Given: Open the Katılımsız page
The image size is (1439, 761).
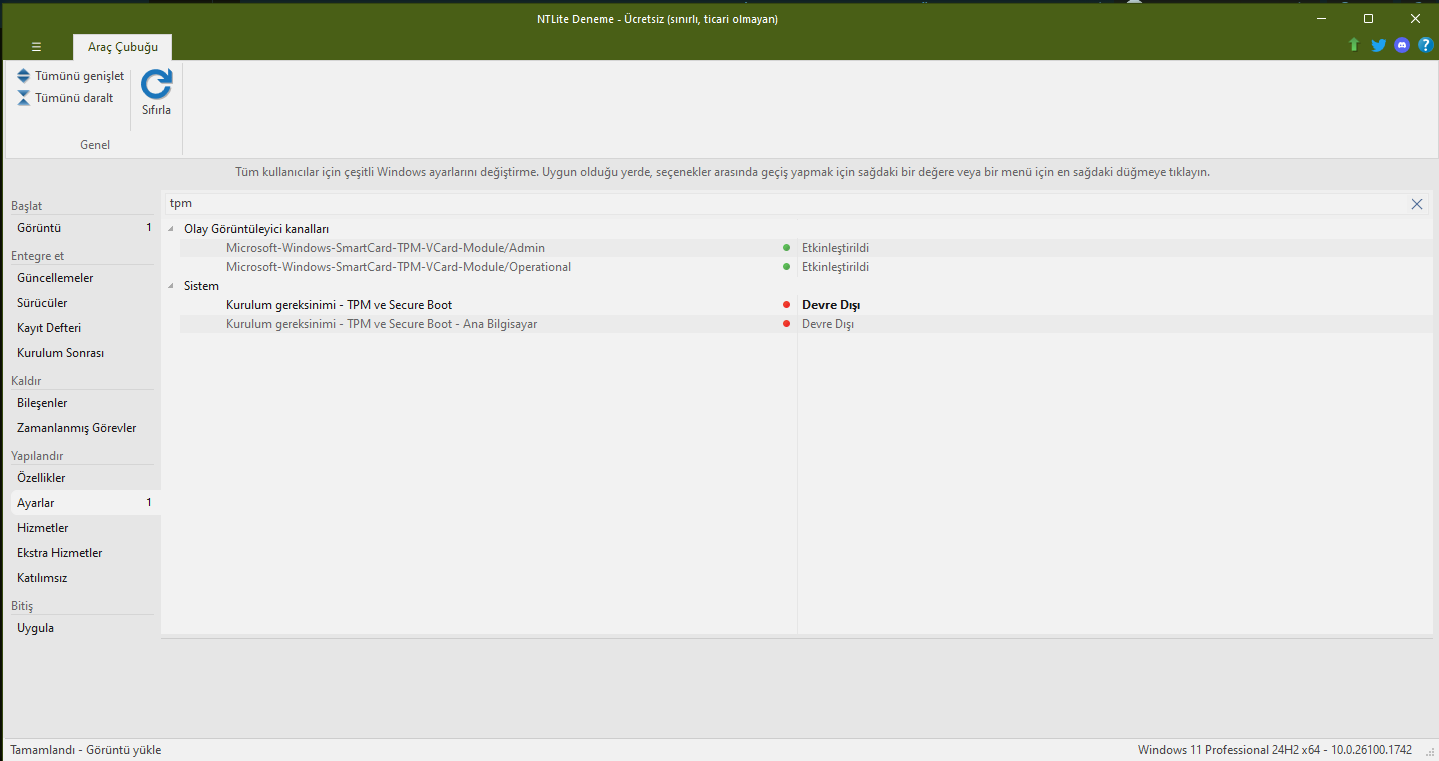Looking at the screenshot, I should (83, 578).
